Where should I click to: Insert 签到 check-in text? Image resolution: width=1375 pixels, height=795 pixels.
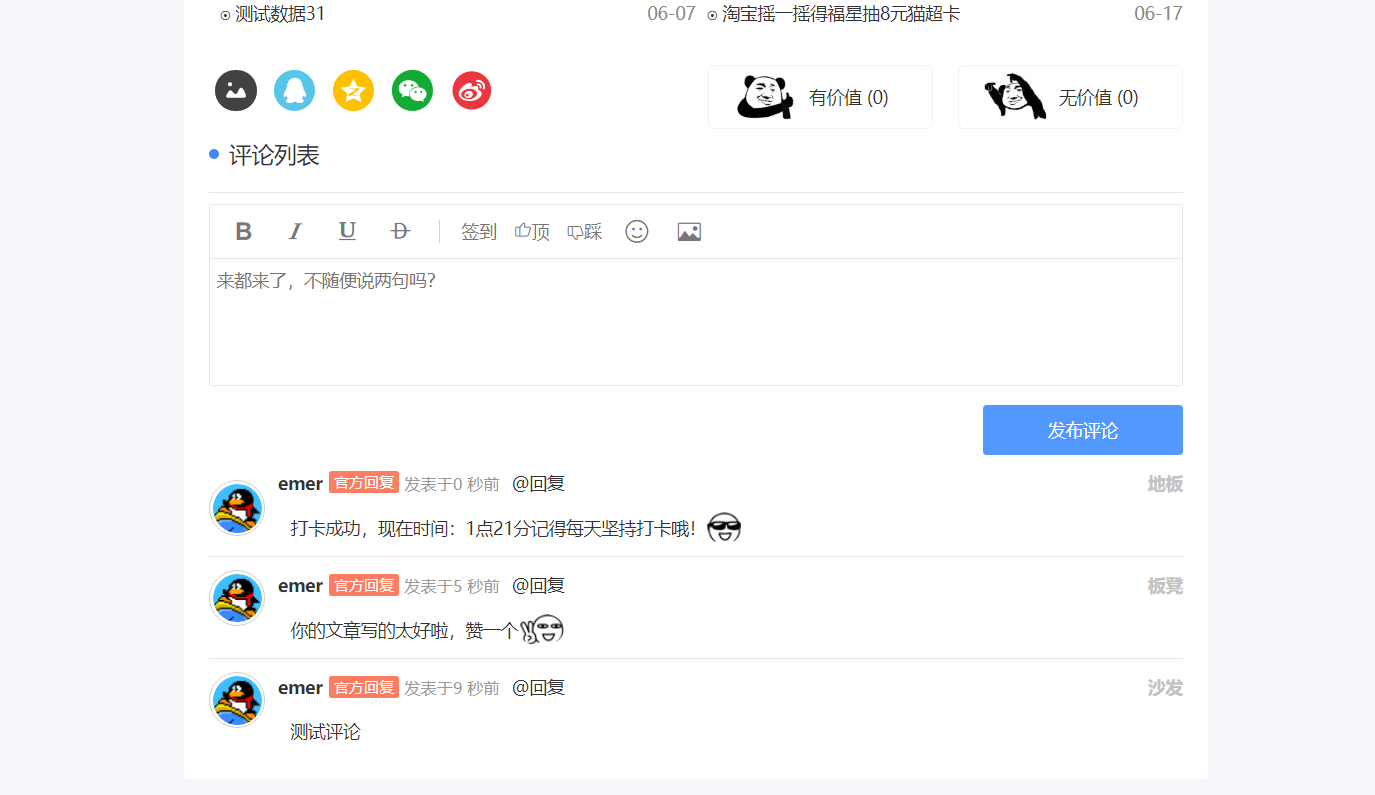[479, 232]
